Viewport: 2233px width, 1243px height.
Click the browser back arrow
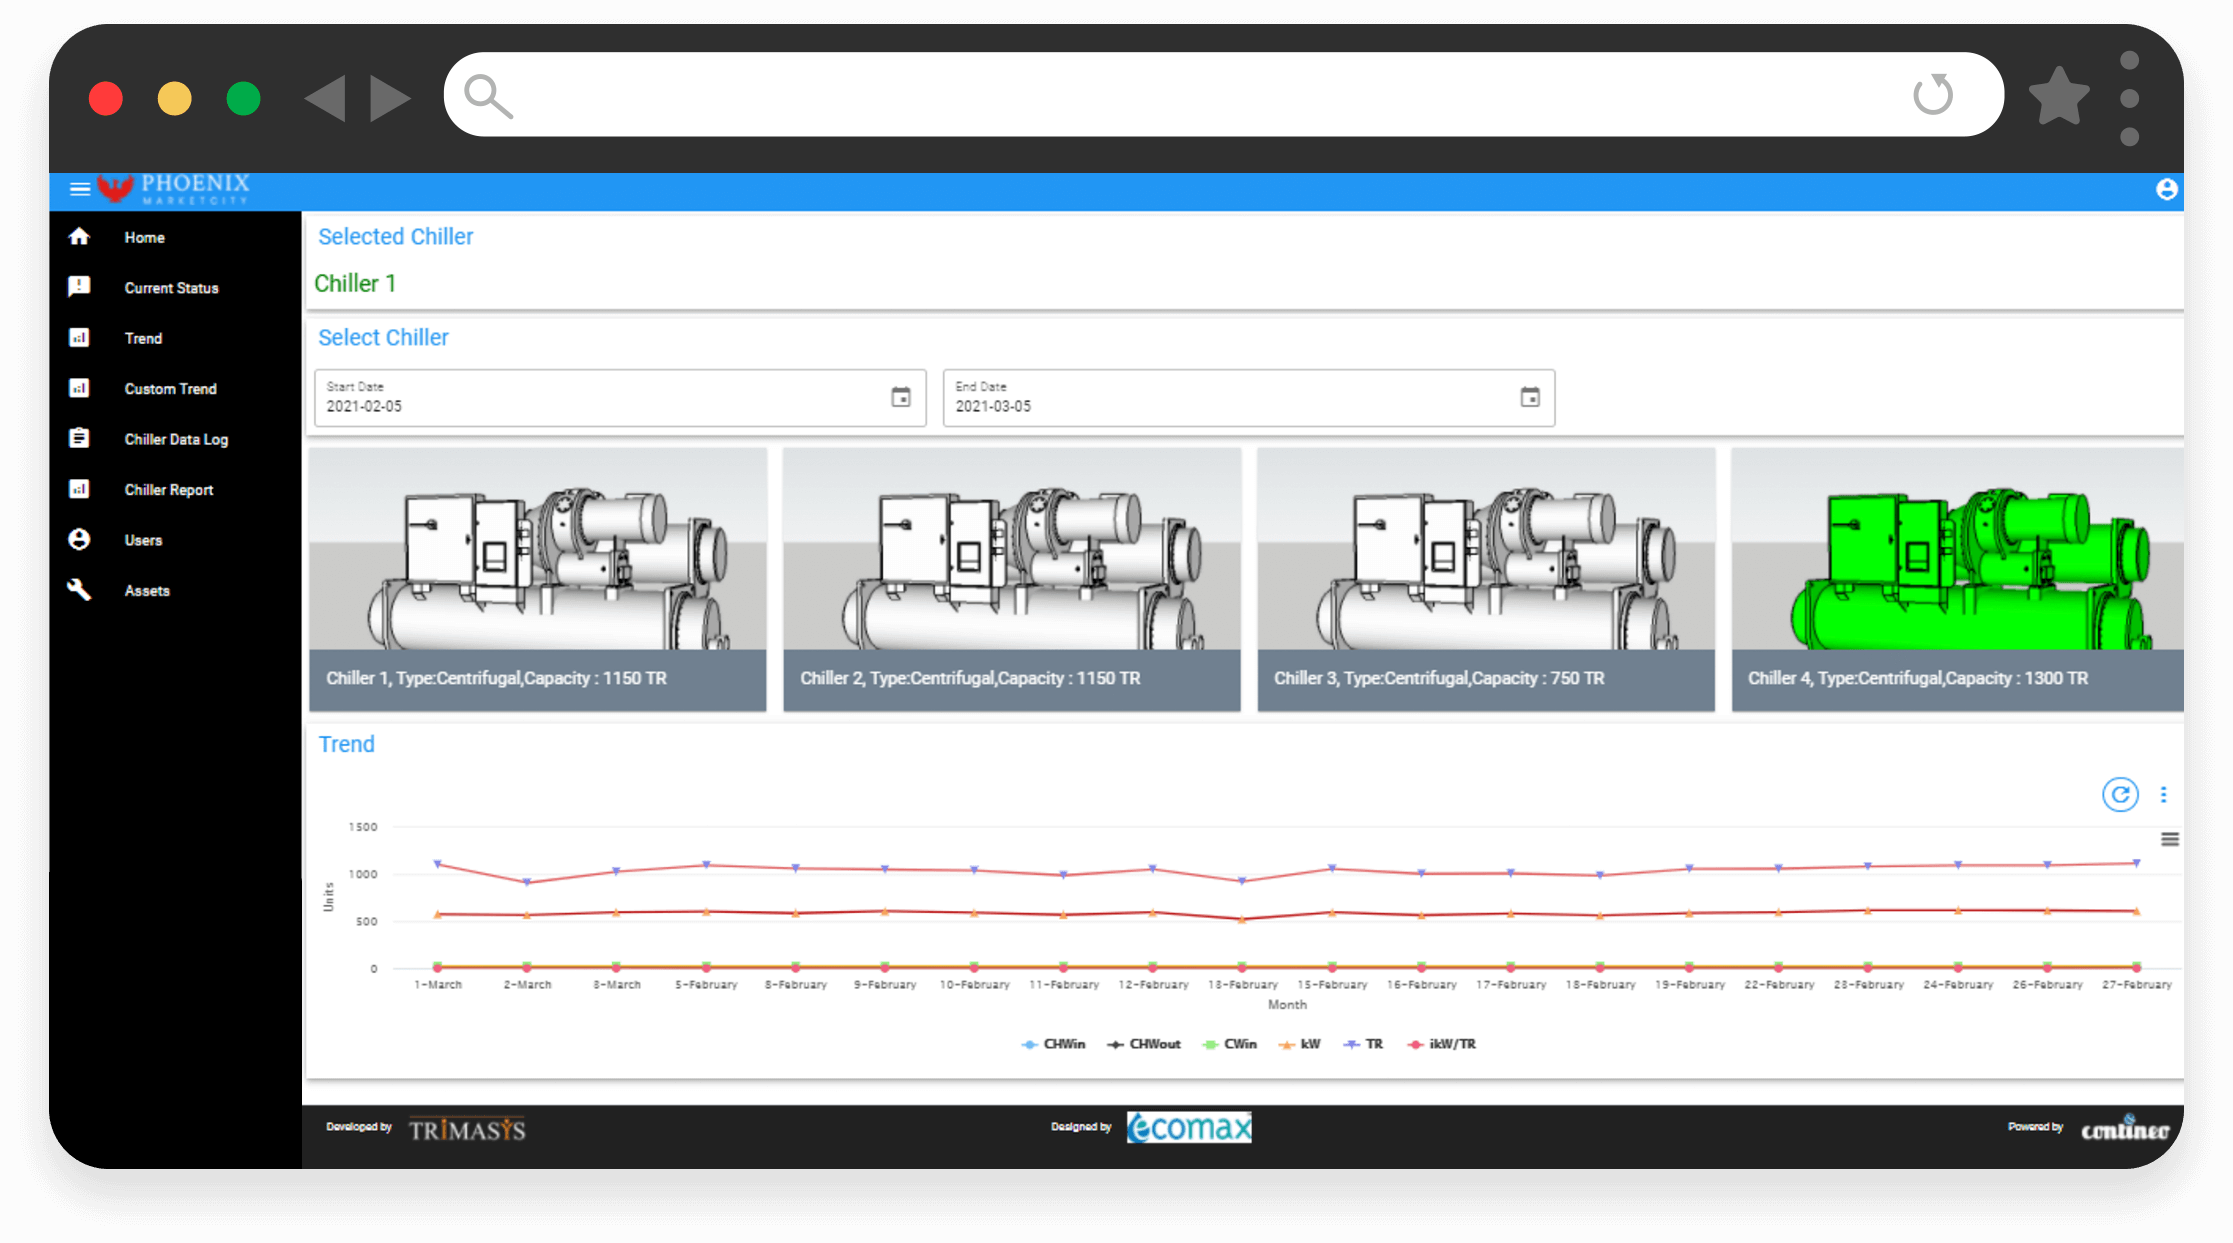(x=326, y=98)
